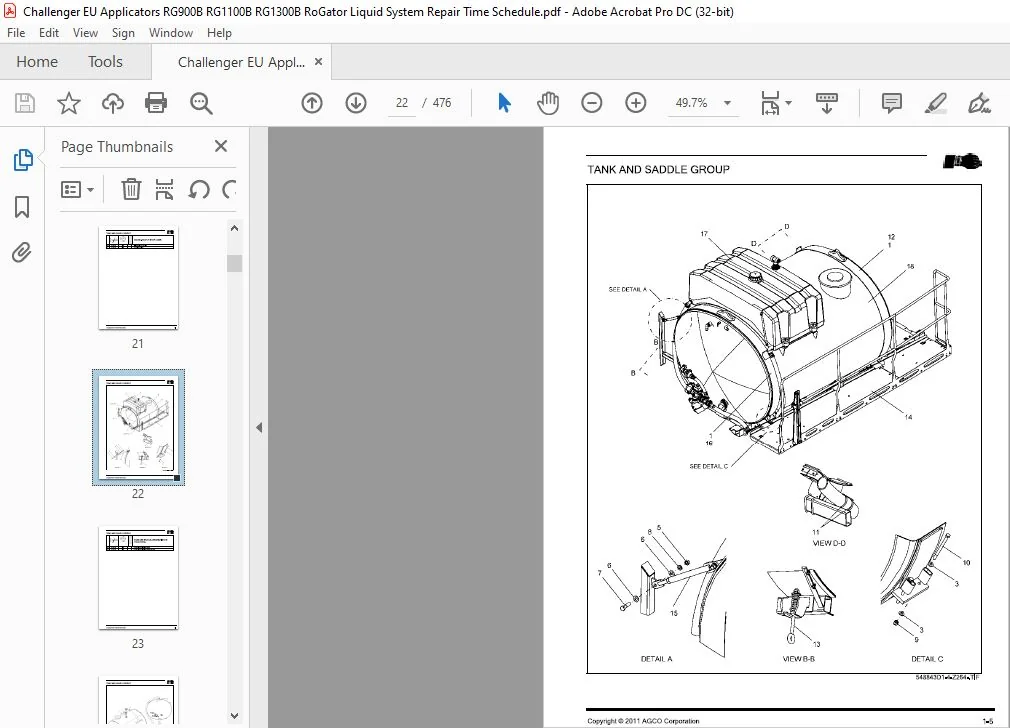Click the page number field
The height and width of the screenshot is (728, 1010).
coord(401,103)
